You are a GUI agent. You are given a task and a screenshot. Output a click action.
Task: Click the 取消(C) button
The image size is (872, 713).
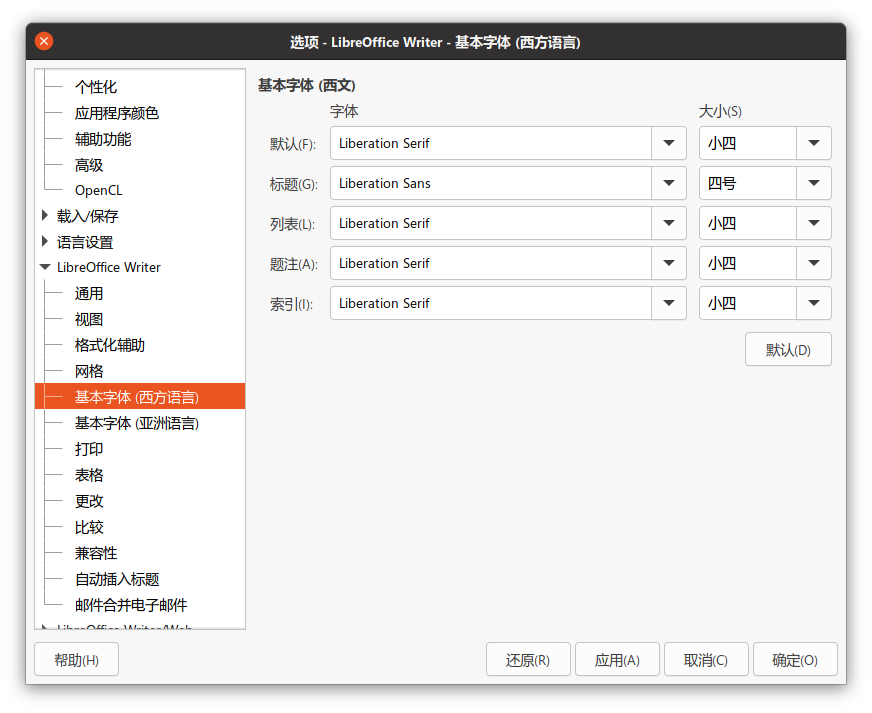706,660
